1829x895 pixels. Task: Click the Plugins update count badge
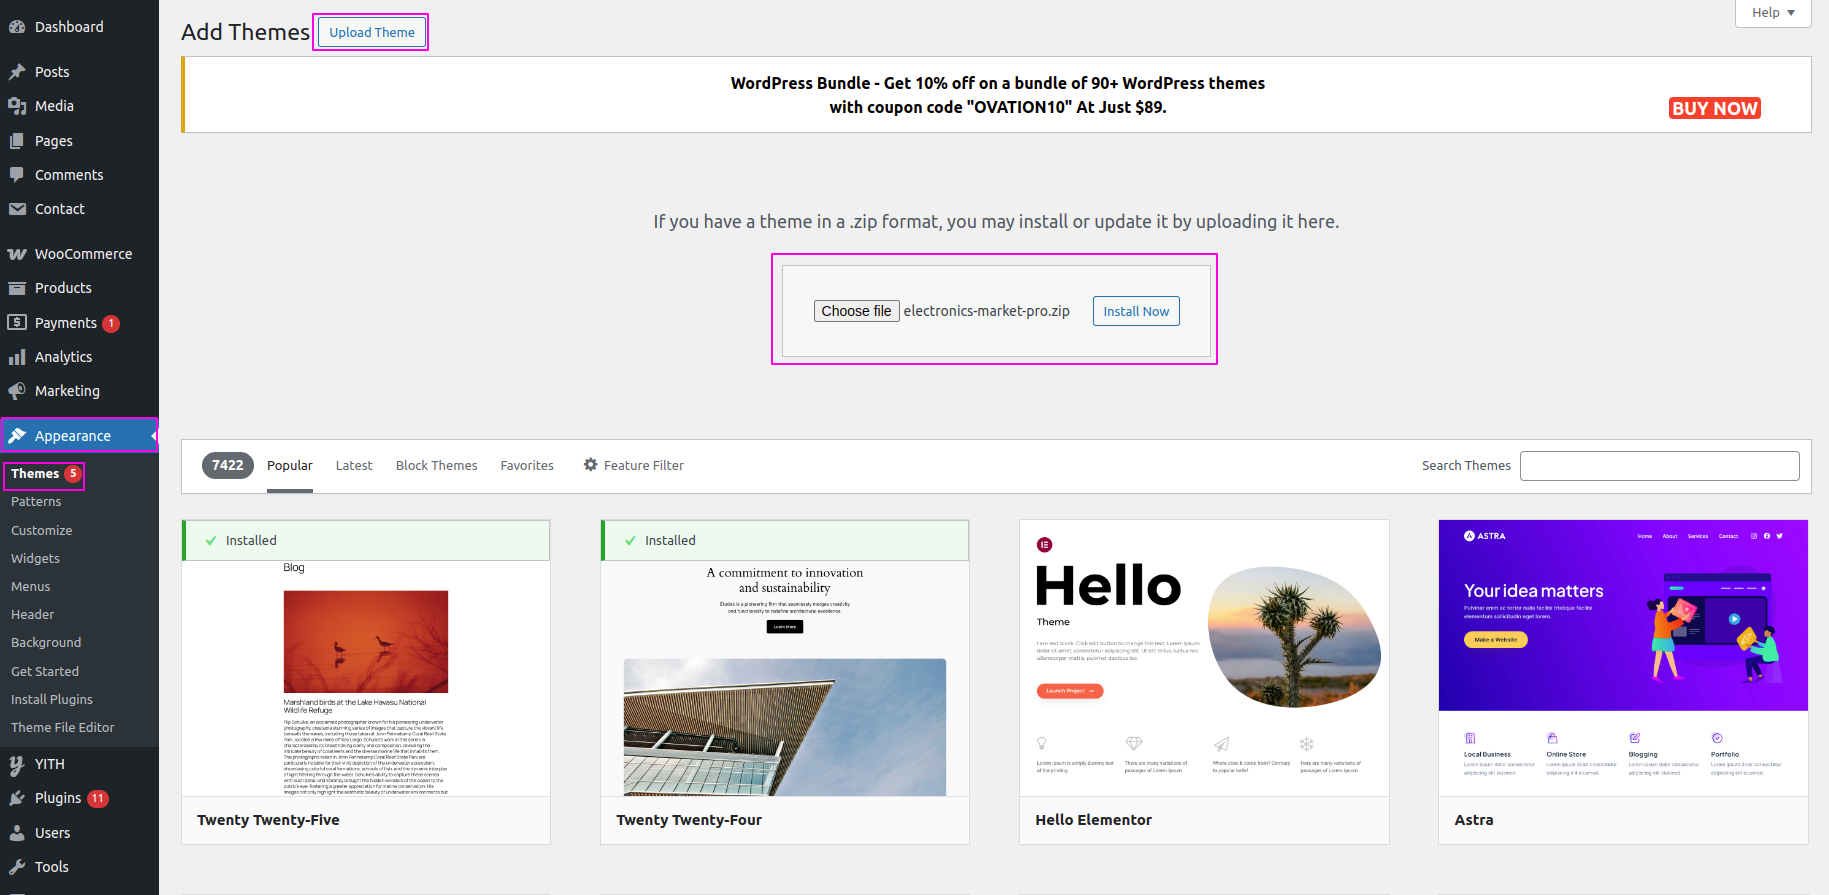[97, 798]
